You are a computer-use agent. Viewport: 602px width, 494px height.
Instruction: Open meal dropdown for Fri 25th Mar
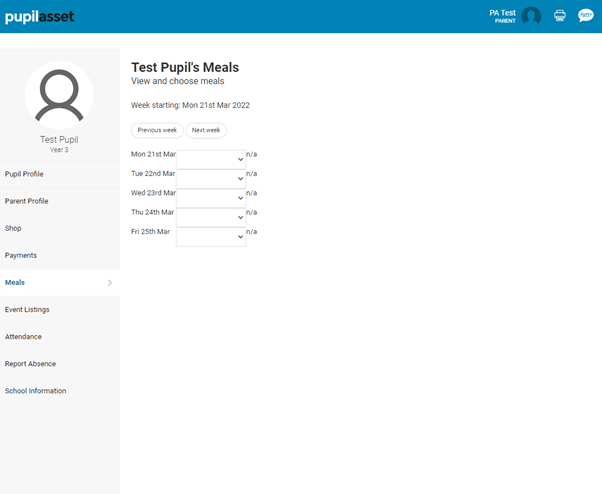click(211, 237)
